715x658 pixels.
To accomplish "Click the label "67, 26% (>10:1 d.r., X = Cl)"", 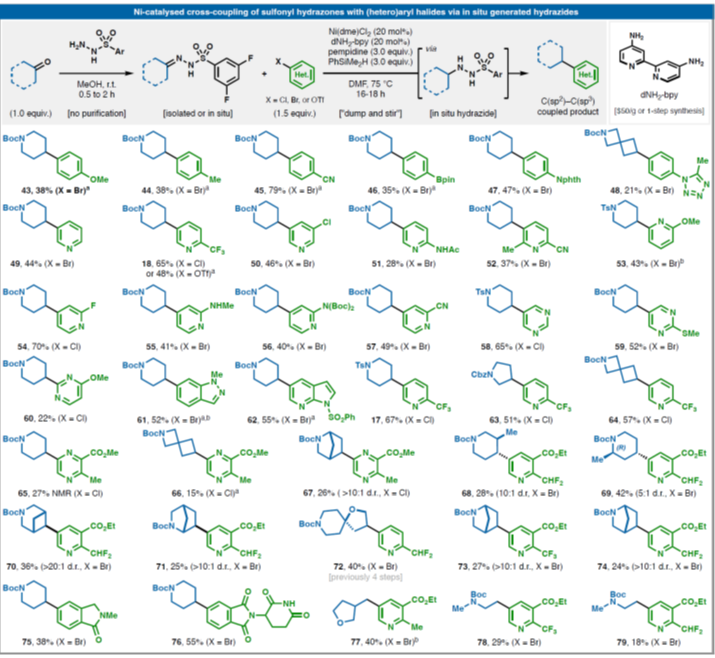I will pyautogui.click(x=357, y=493).
